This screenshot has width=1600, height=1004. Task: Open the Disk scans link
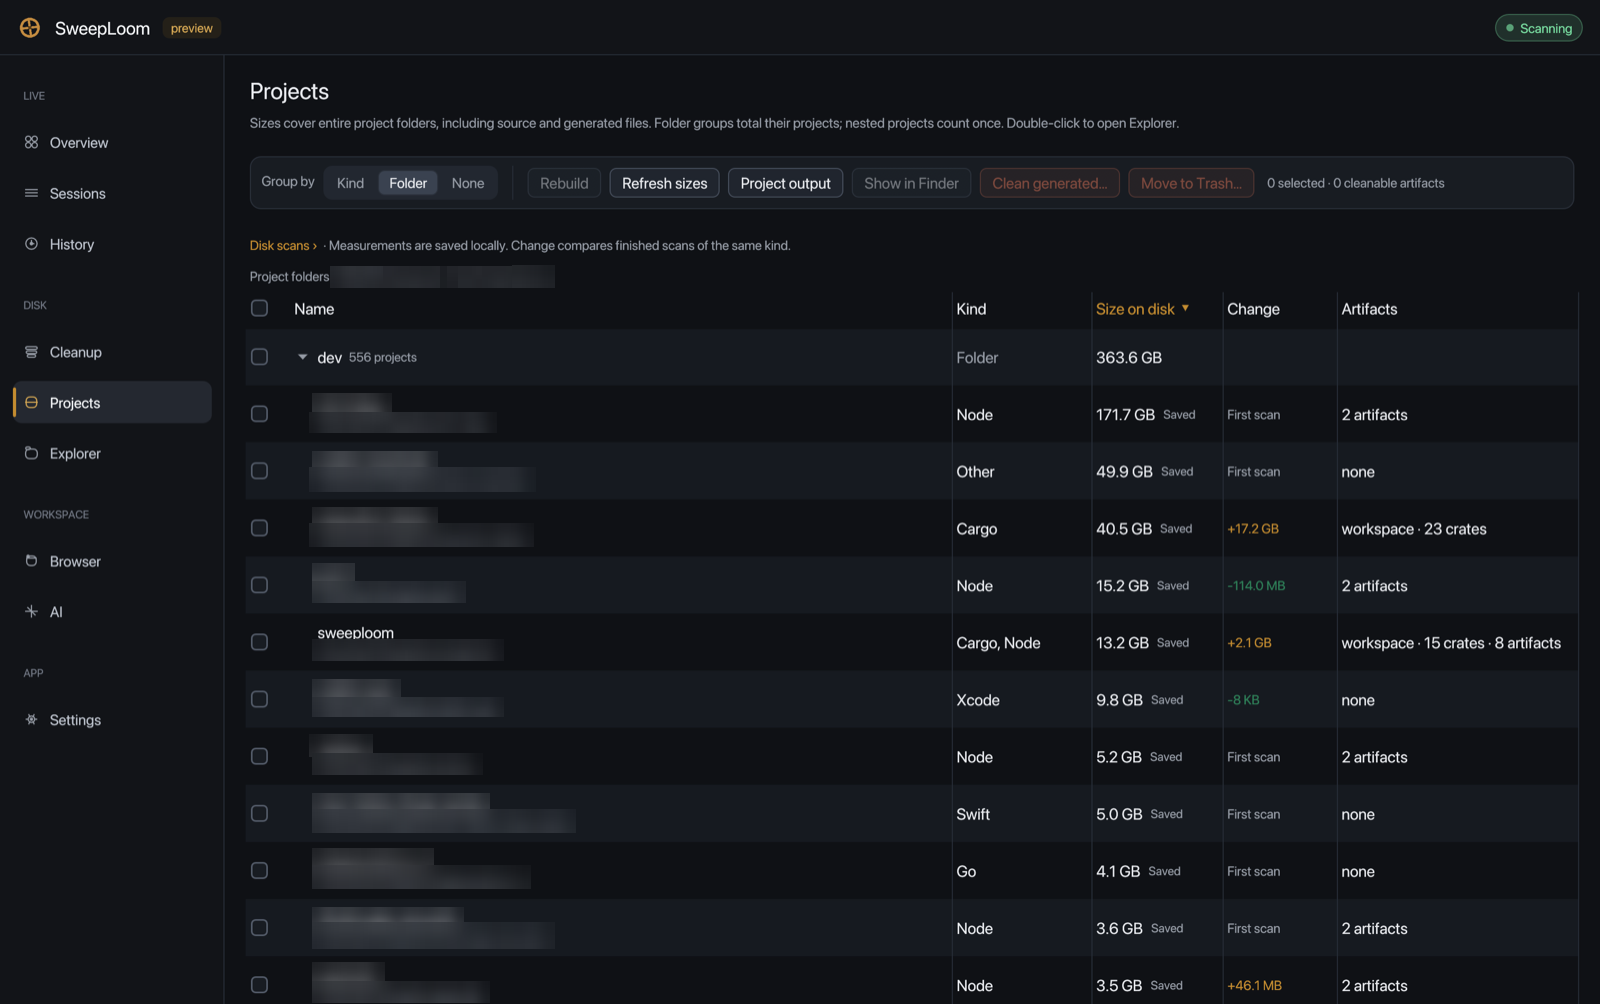click(283, 245)
